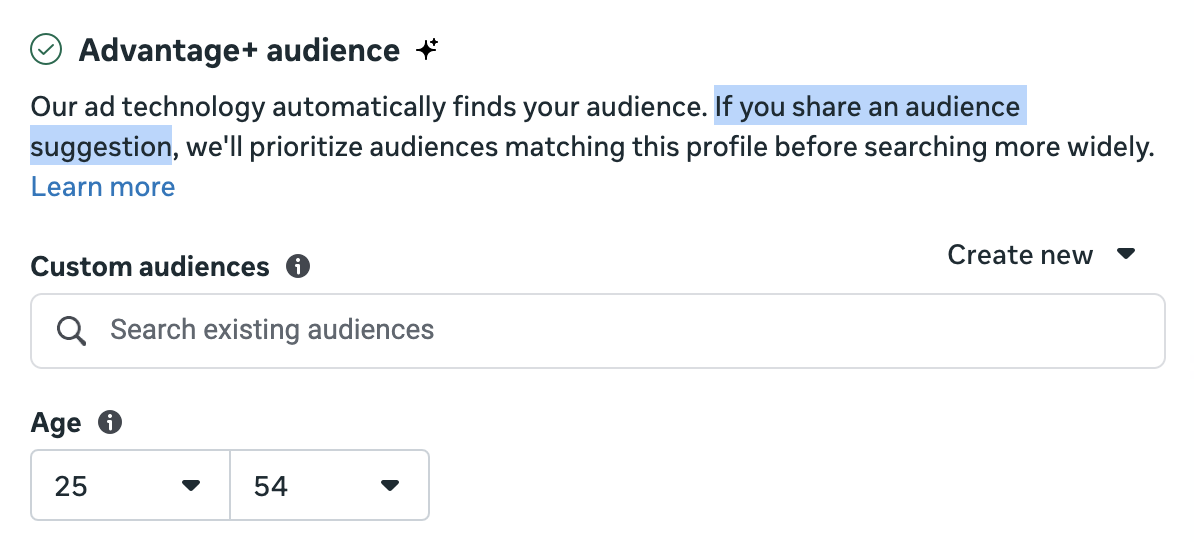Click the sparkle icon next to Advantage+ audience
Viewport: 1194px width, 542px height.
pos(427,49)
